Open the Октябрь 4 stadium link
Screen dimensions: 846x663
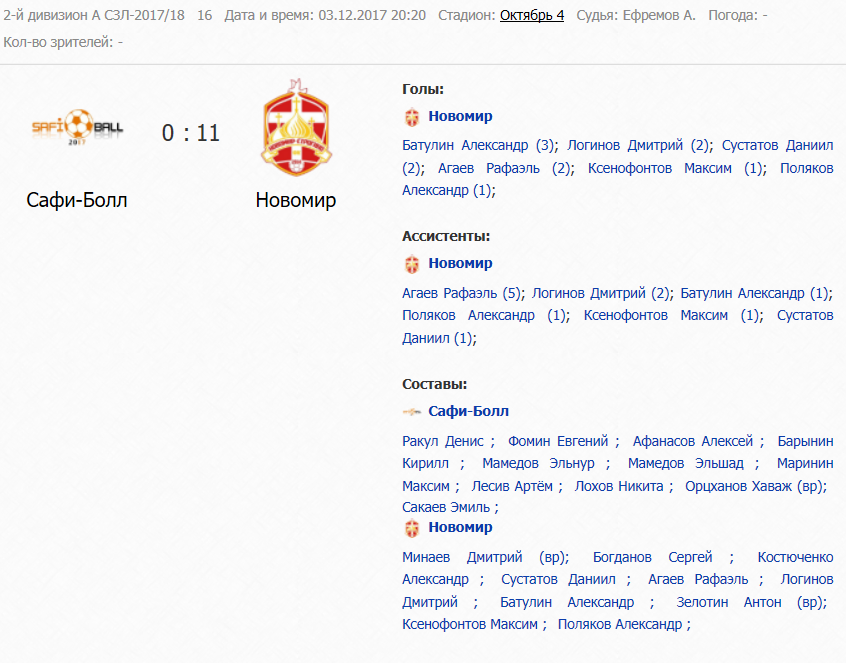[x=532, y=15]
